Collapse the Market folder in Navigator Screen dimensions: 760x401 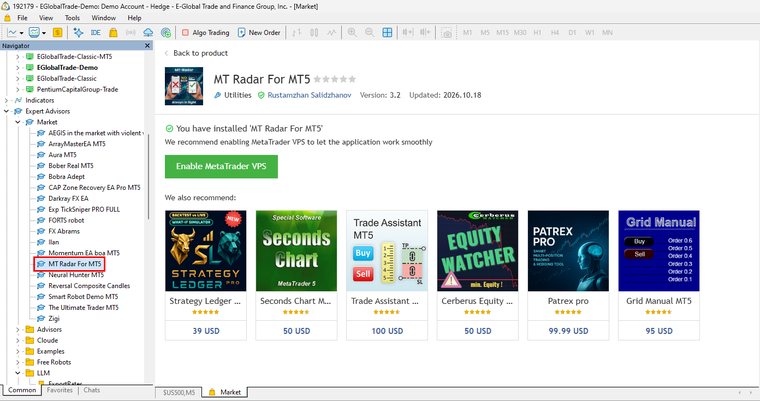click(x=18, y=122)
